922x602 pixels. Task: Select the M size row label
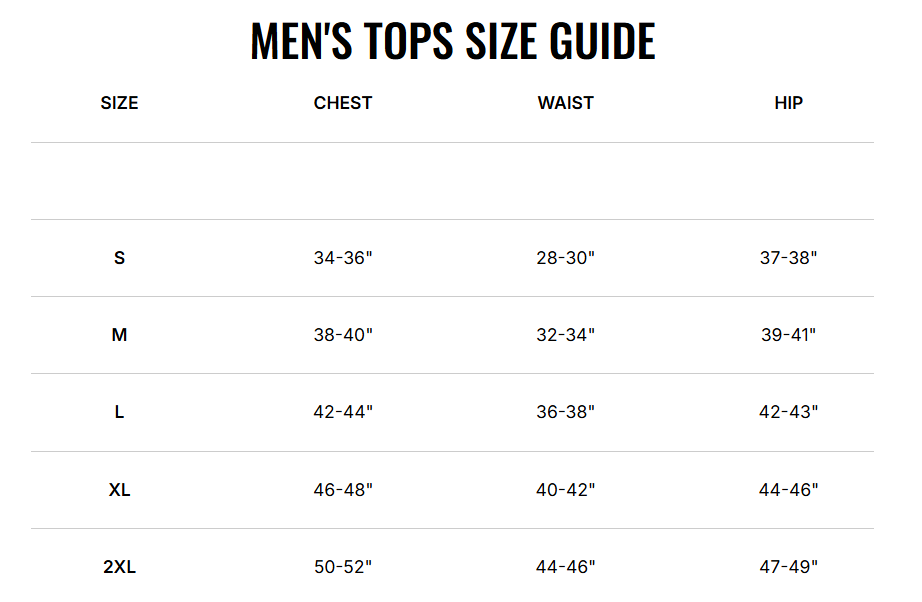(x=119, y=335)
